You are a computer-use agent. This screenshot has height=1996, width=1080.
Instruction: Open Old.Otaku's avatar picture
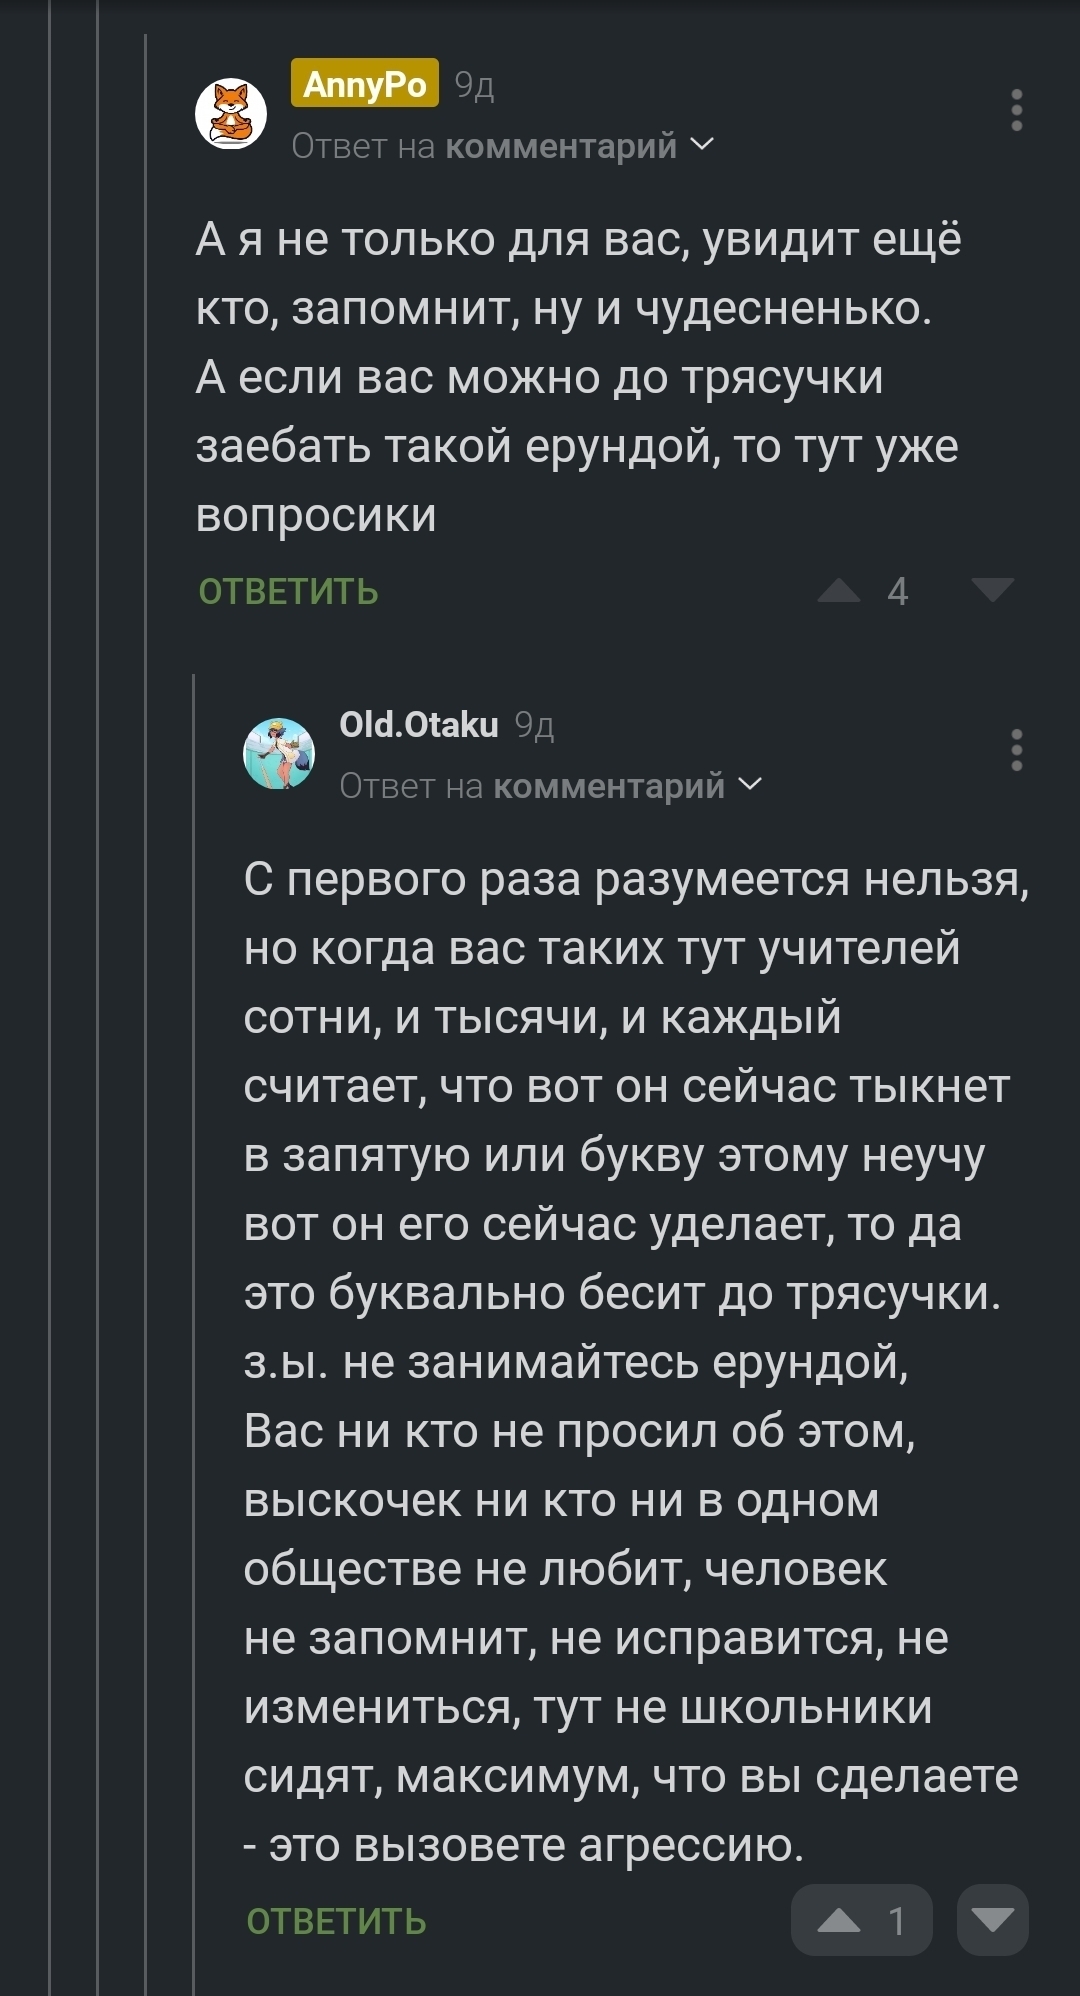click(x=279, y=753)
